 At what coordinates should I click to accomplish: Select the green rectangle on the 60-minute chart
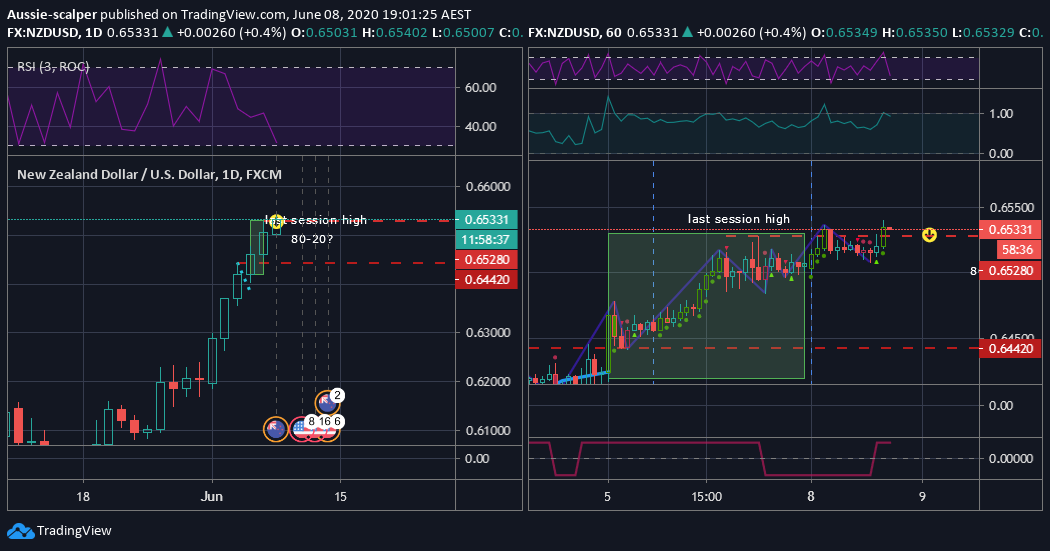coord(706,306)
